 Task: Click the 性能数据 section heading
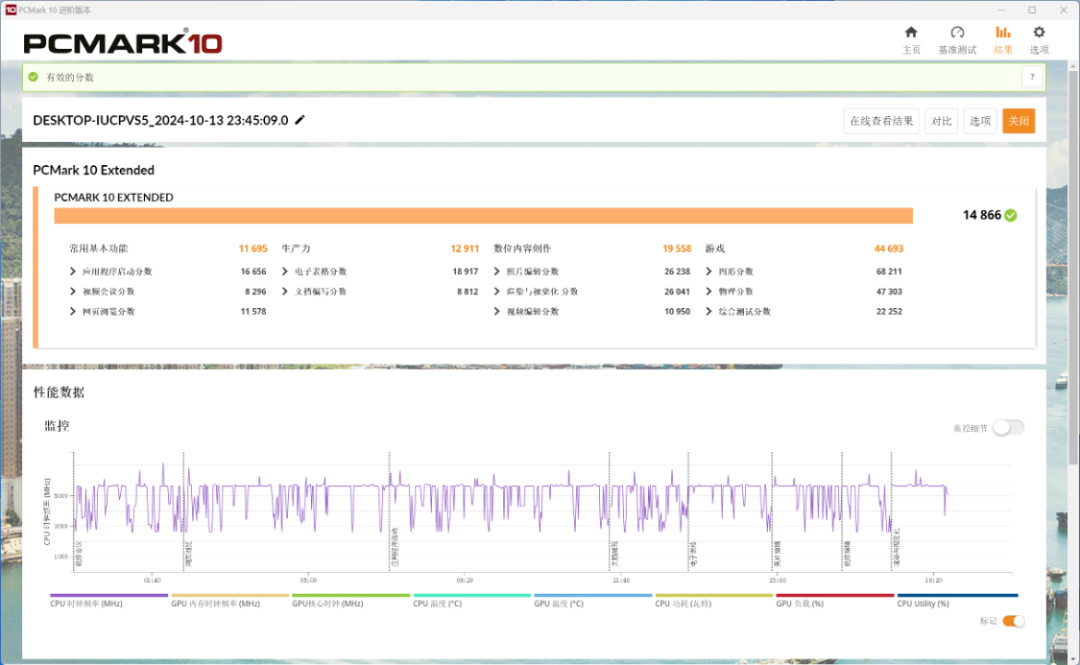pyautogui.click(x=59, y=392)
